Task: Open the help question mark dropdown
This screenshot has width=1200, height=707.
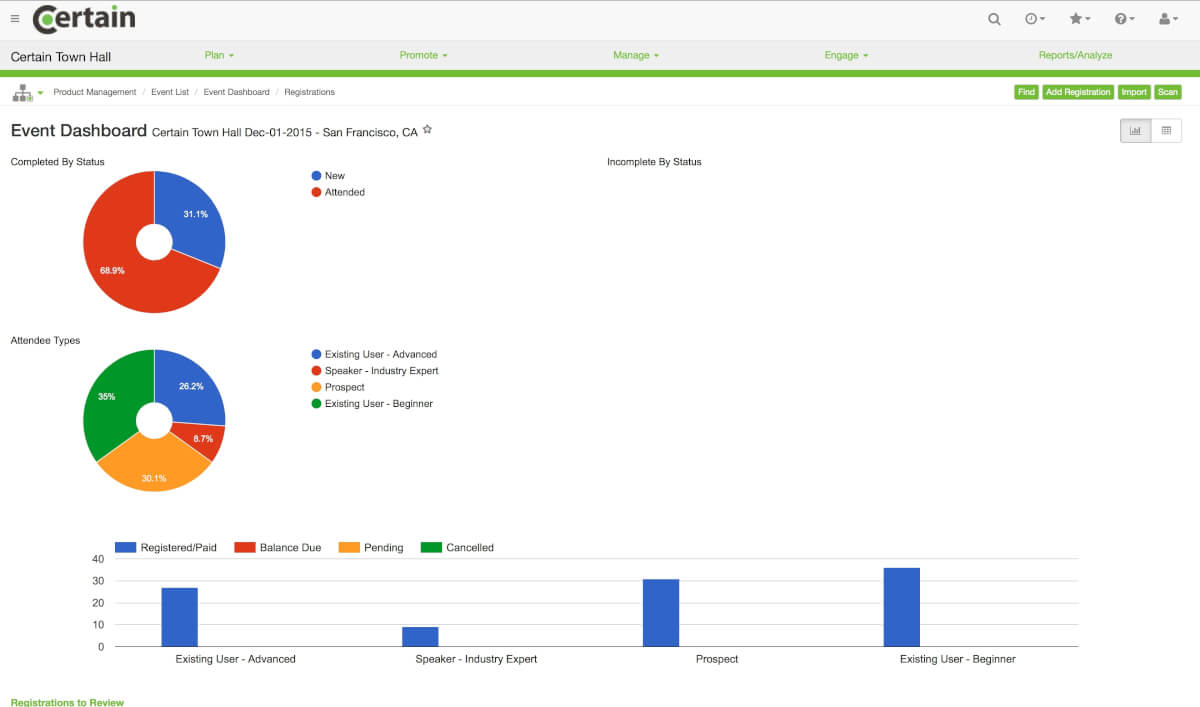Action: pyautogui.click(x=1124, y=19)
